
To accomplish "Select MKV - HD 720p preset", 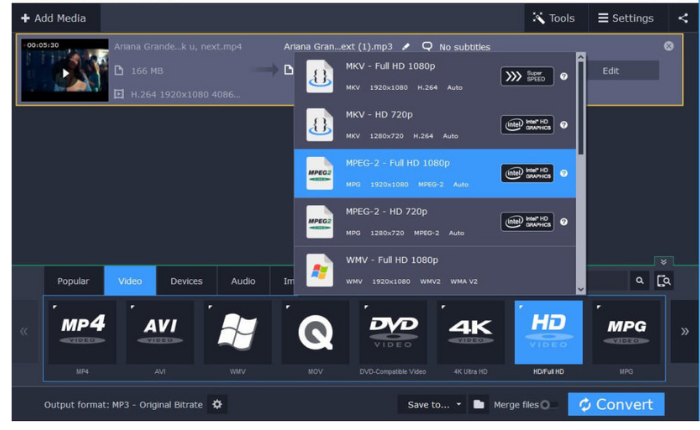I will click(435, 125).
